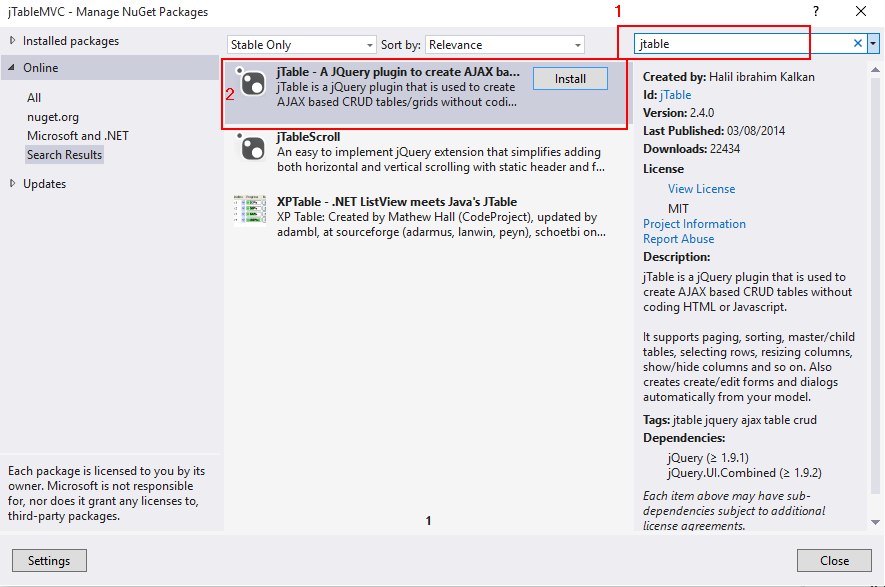Open Project Information link
885x587 pixels.
(694, 224)
